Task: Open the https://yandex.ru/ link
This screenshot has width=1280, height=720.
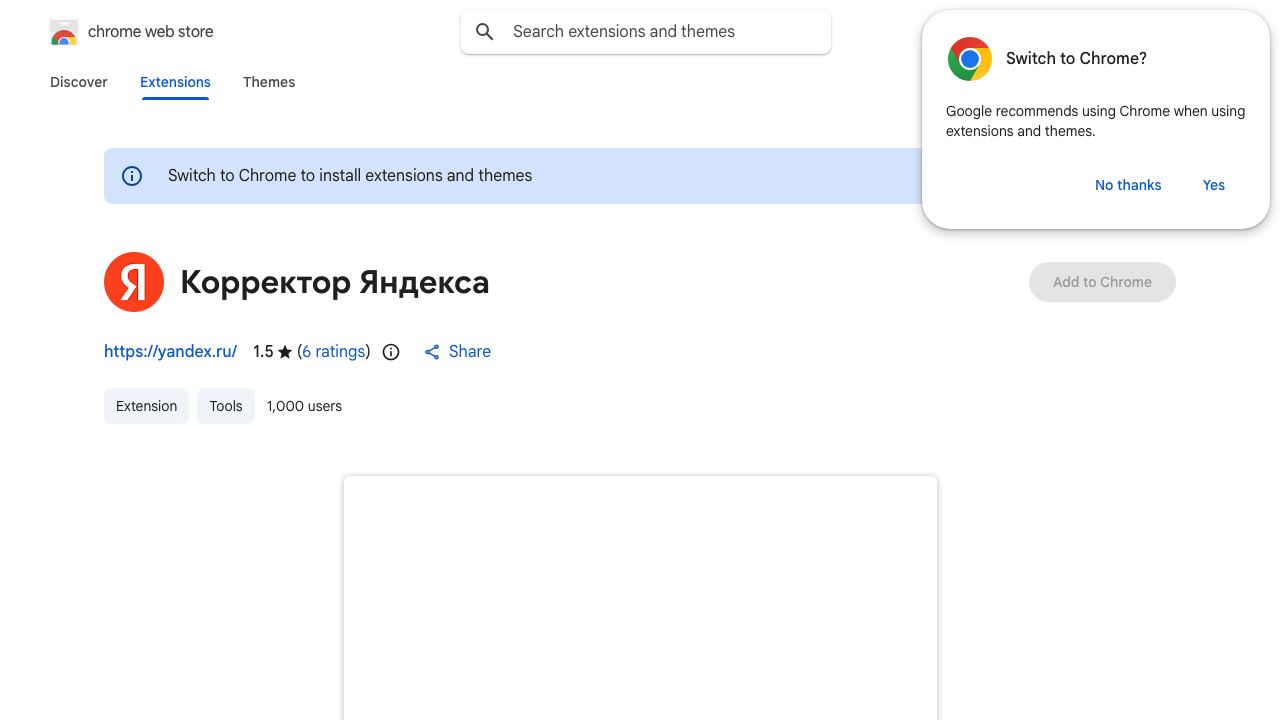Action: pos(170,352)
